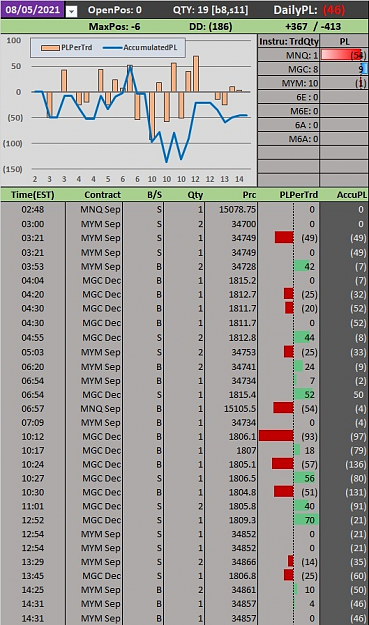This screenshot has width=369, height=625.
Task: Click the OpenPos: 0 label
Action: [114, 10]
